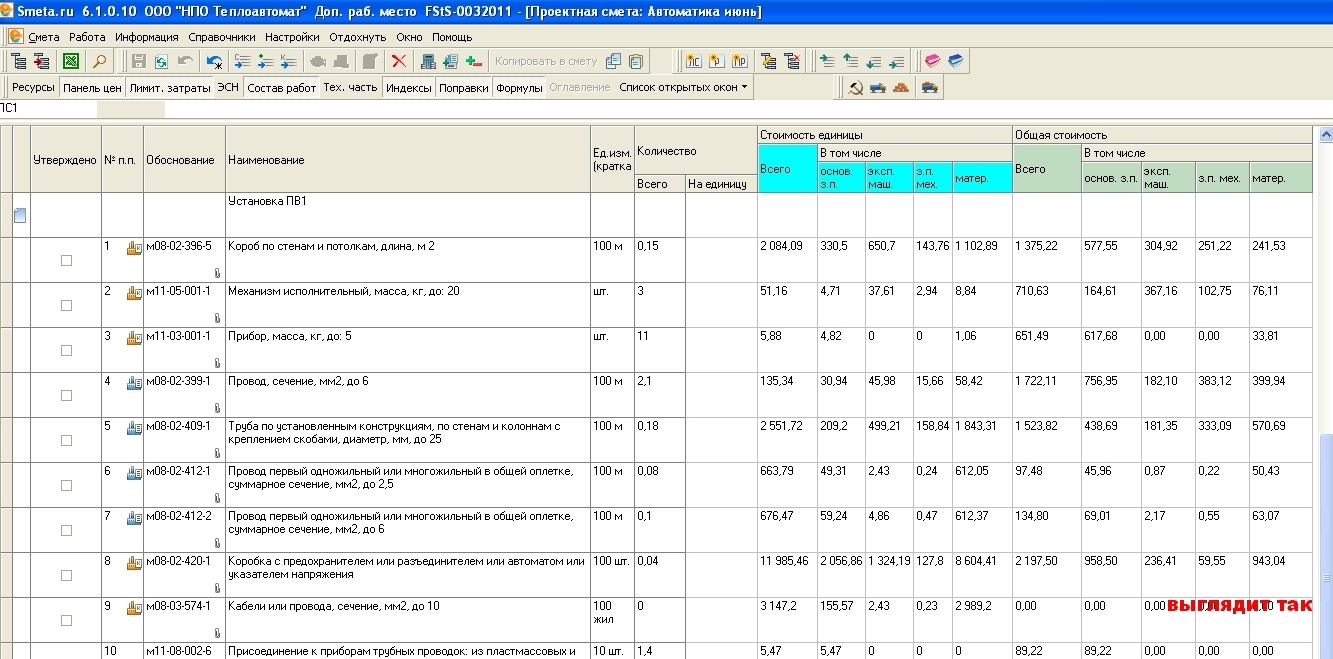Open the Справочники menu
This screenshot has height=659, width=1333.
[222, 37]
